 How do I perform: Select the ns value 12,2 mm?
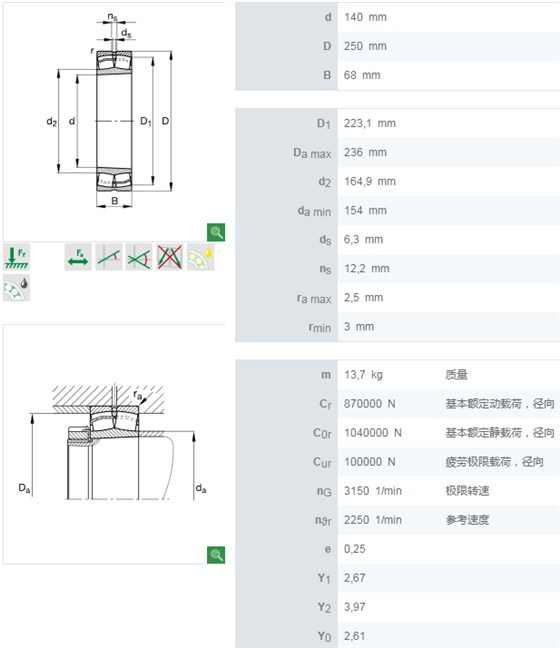pos(367,268)
